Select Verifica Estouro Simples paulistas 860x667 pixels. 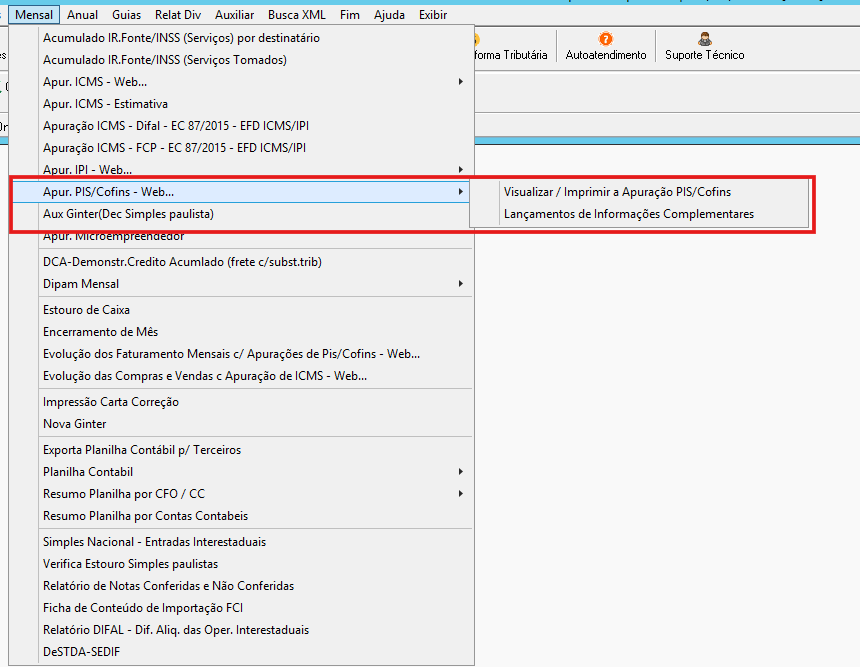click(241, 564)
